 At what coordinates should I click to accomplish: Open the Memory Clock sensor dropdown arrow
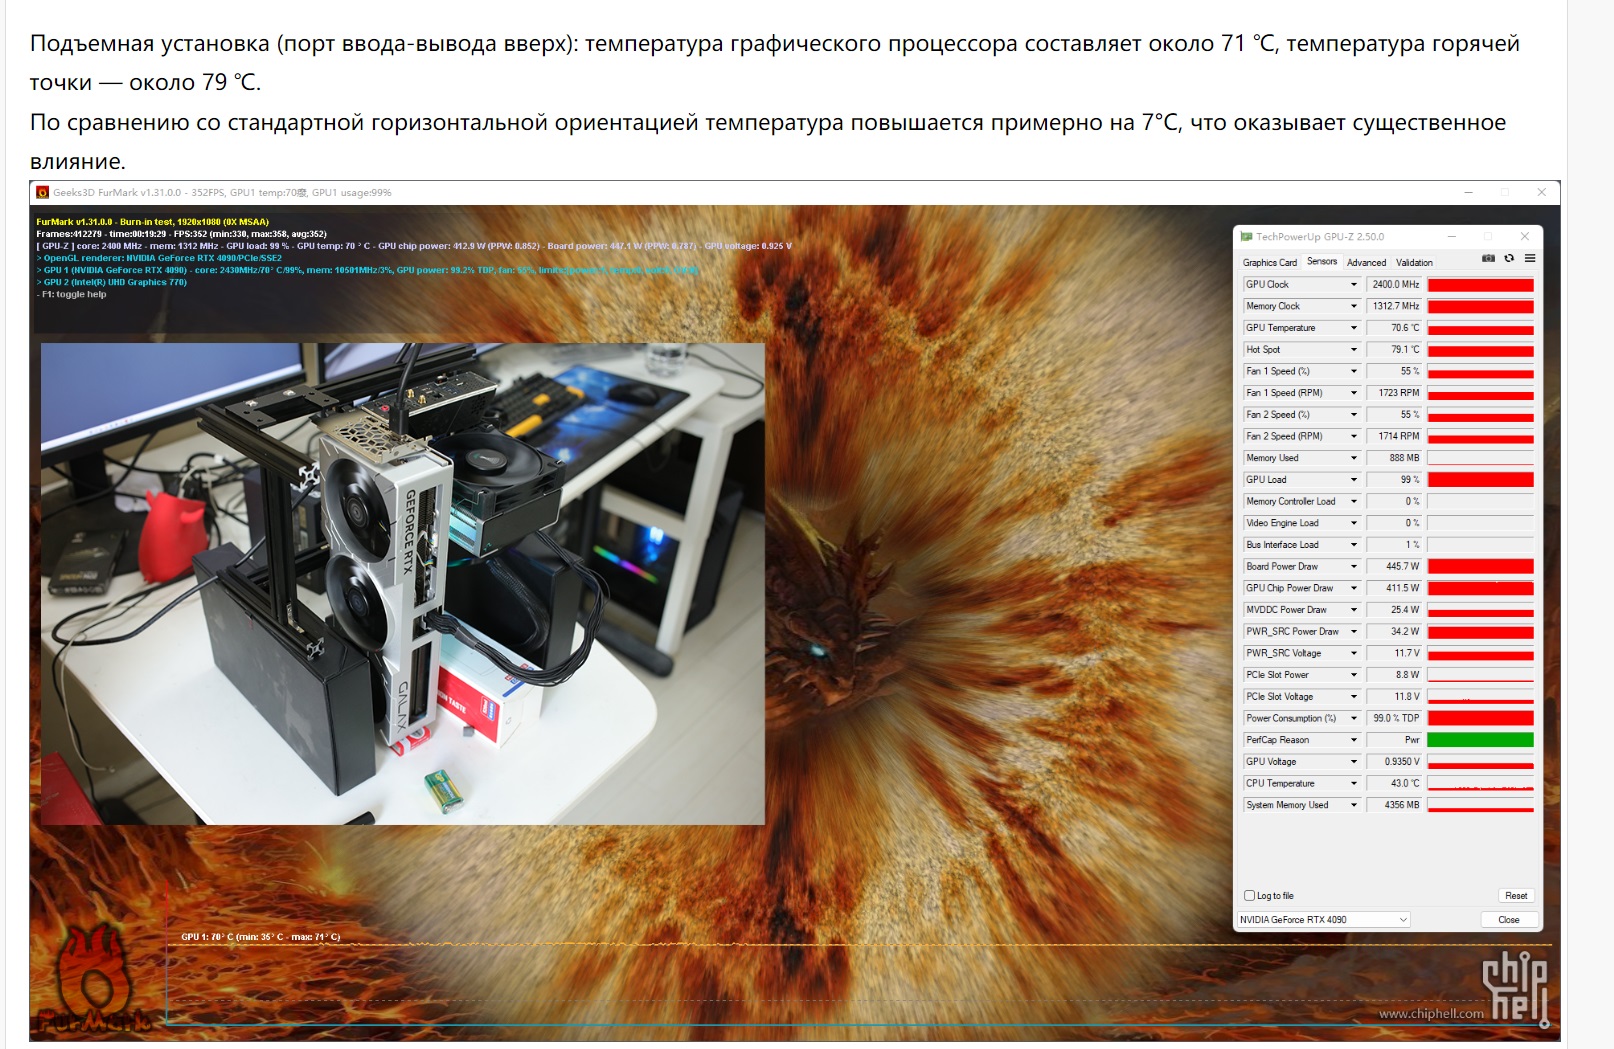point(1354,306)
